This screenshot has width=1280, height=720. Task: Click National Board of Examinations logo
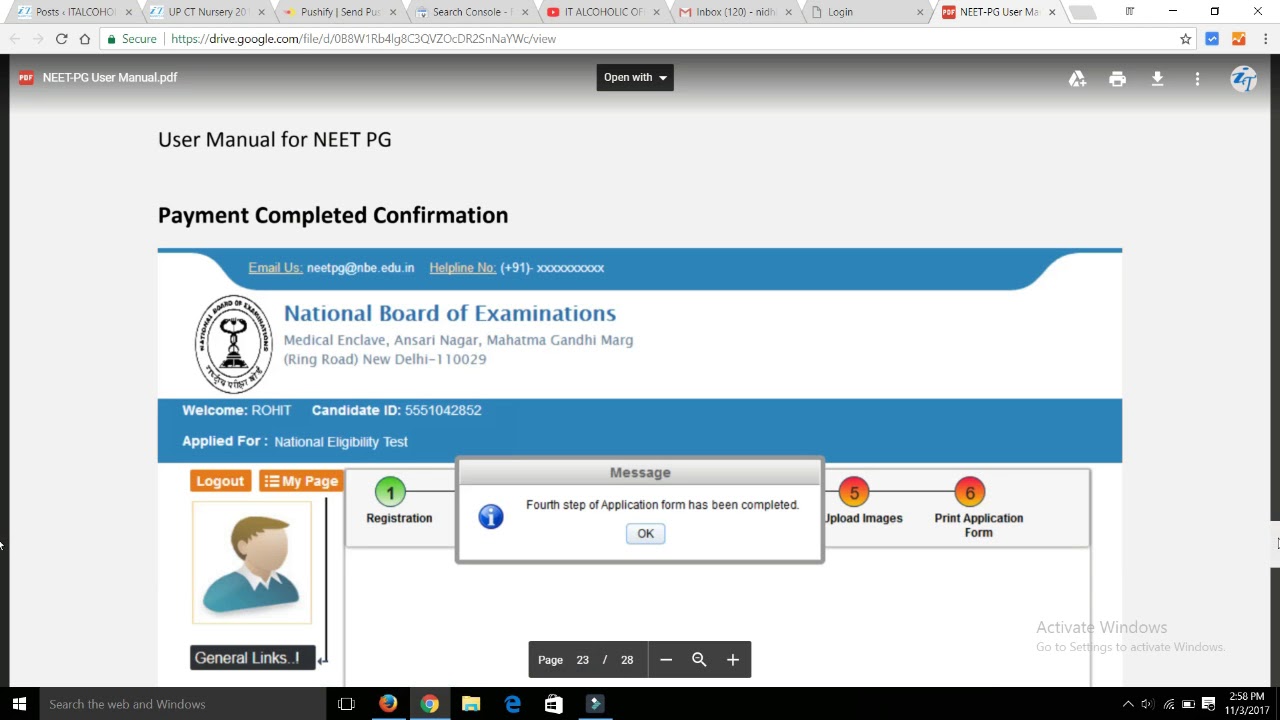pos(233,344)
